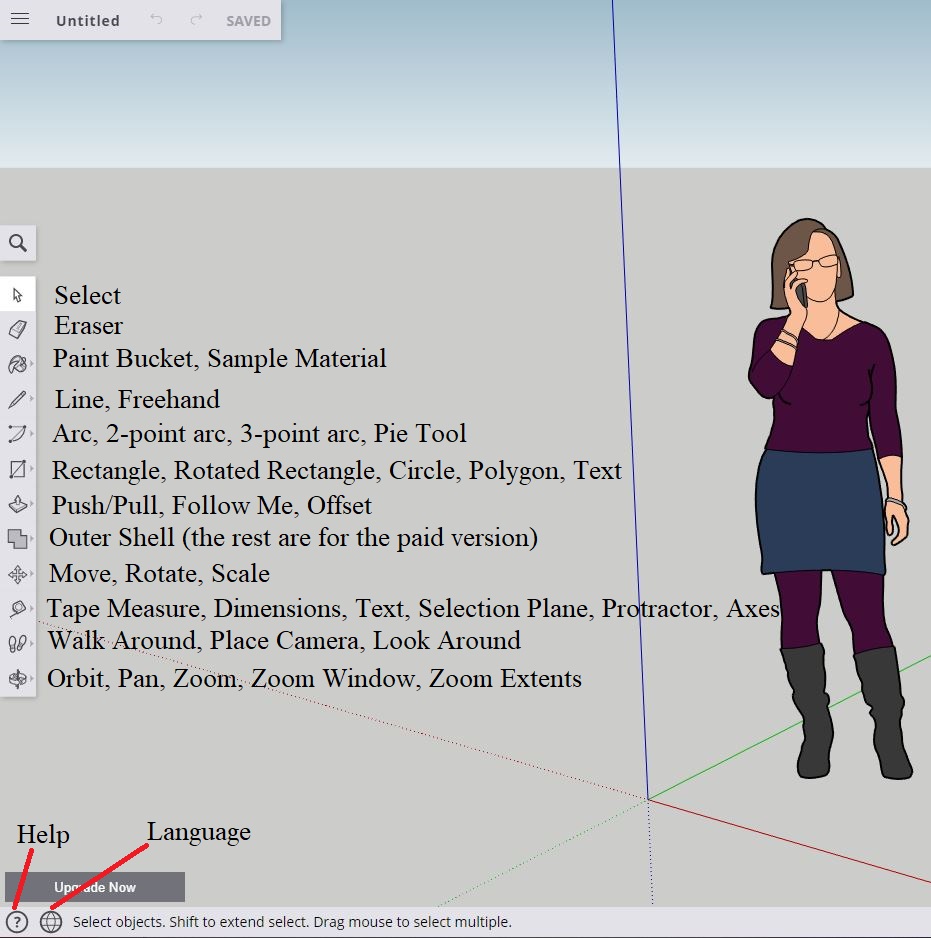The image size is (931, 938).
Task: Click the Undo arrow
Action: [x=156, y=20]
